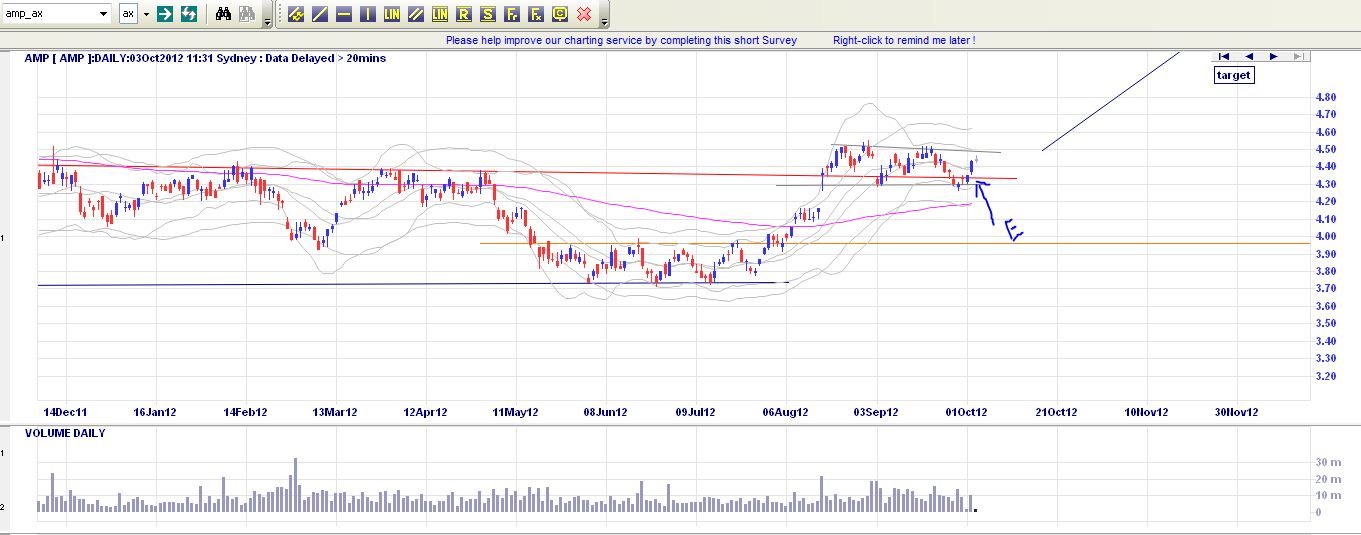
Task: Move chart back with the left arrow
Action: coord(1249,56)
